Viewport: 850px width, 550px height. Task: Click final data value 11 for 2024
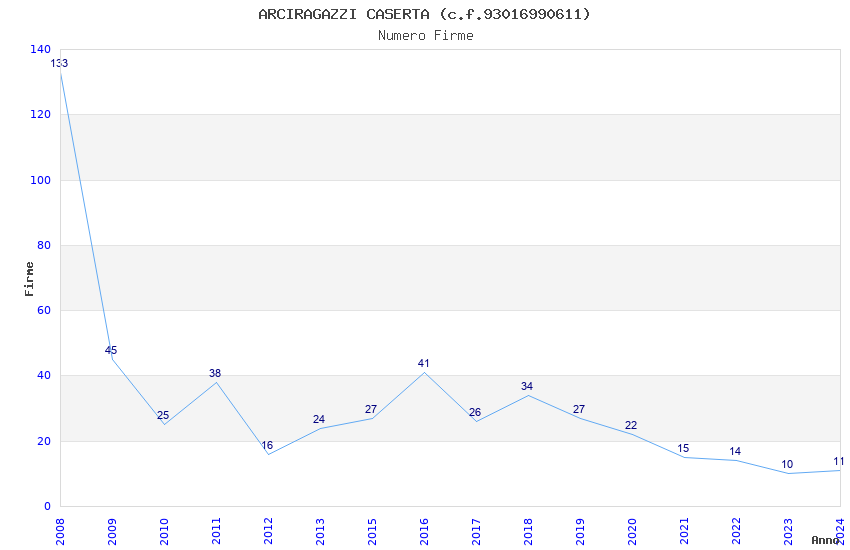pyautogui.click(x=839, y=461)
